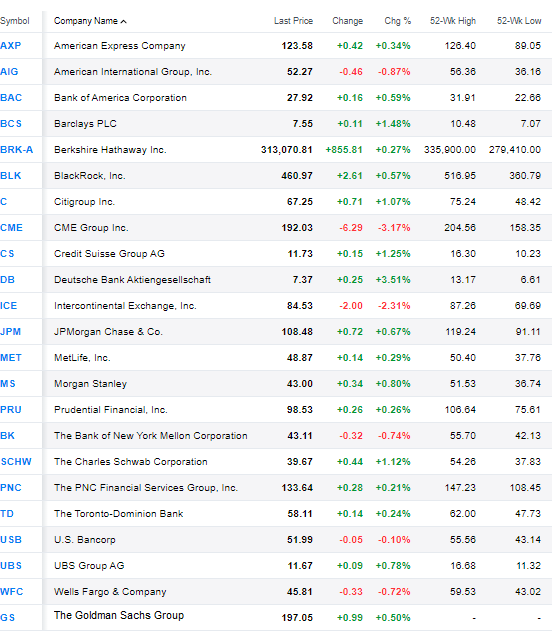Screen dimensions: 552x639
Task: Select U.S. Bancorp company name
Action: pos(85,540)
